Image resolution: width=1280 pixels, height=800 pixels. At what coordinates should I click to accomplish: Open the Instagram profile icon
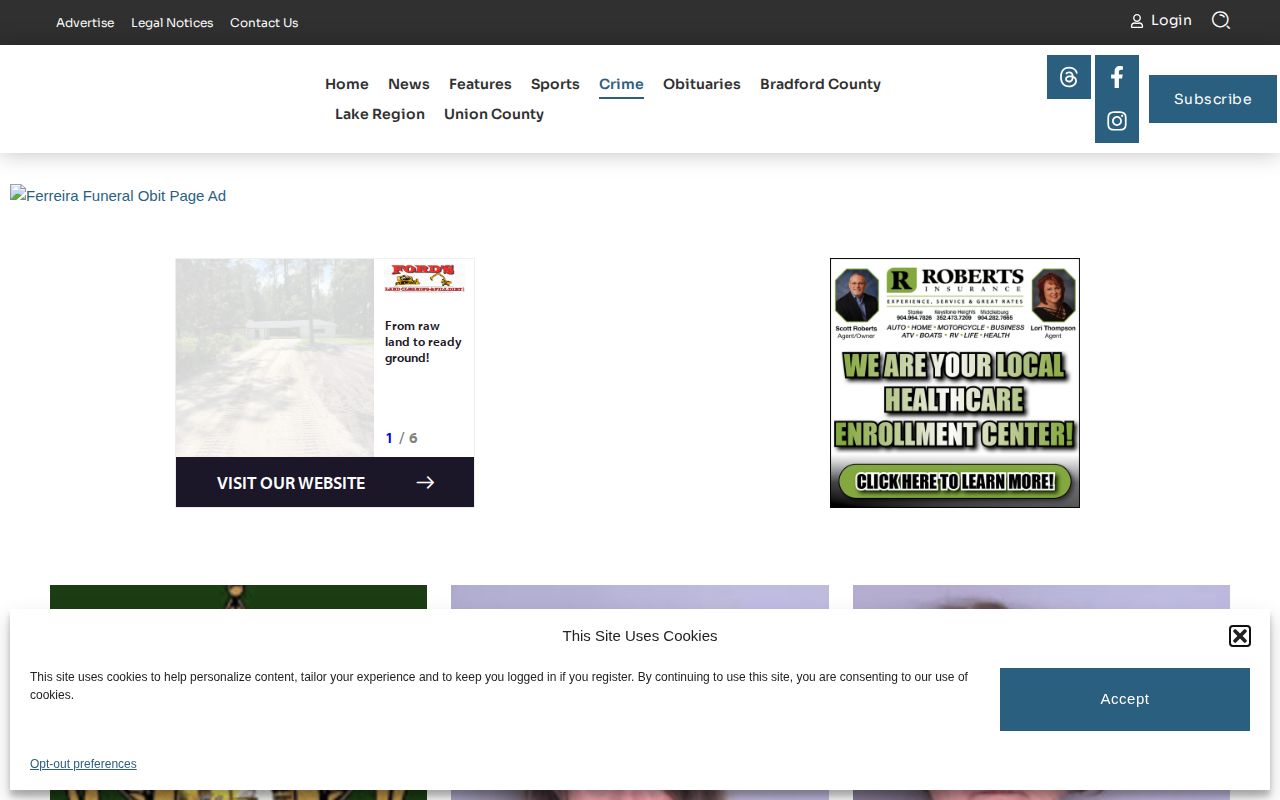pyautogui.click(x=1117, y=121)
